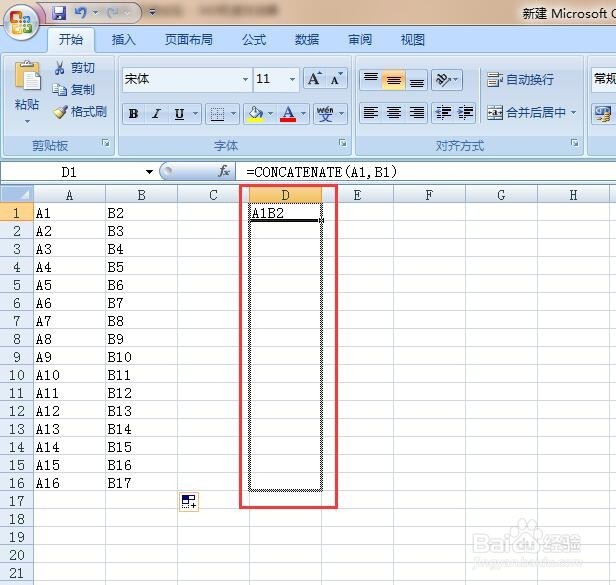Click 合并后居中 merge and center button
Image resolution: width=616 pixels, height=585 pixels.
(x=526, y=113)
